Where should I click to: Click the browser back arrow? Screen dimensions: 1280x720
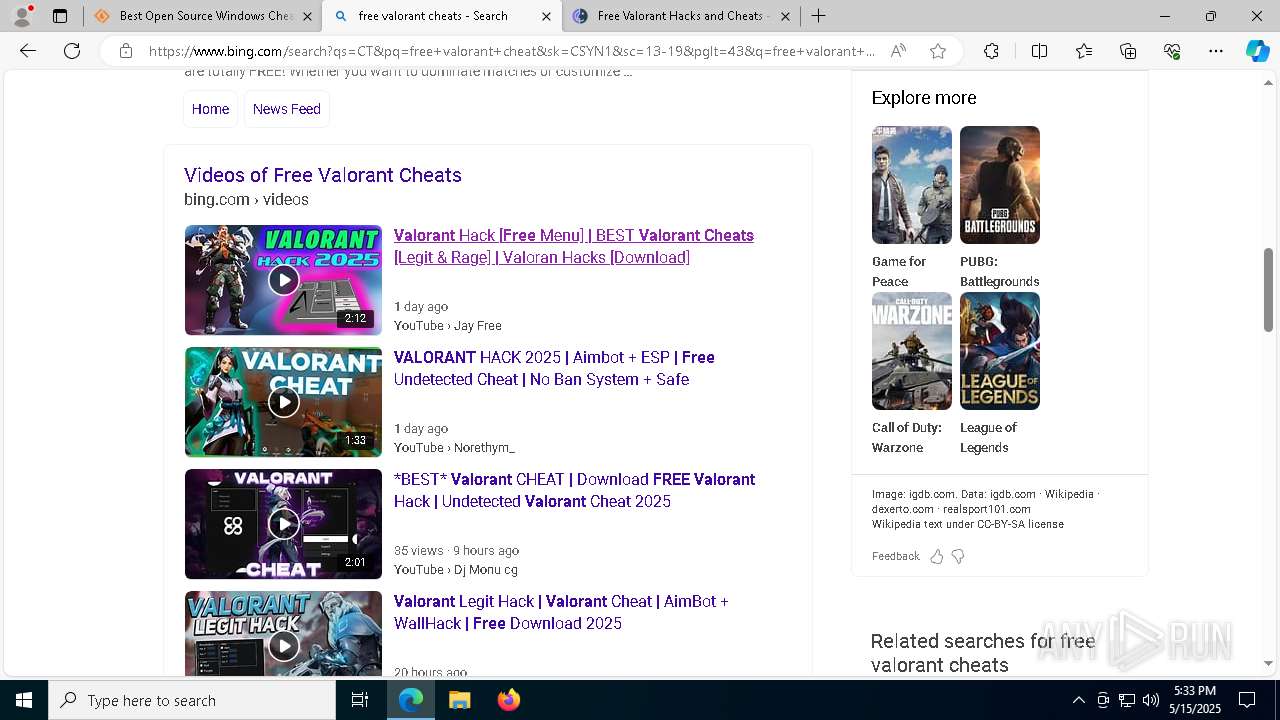pyautogui.click(x=28, y=51)
